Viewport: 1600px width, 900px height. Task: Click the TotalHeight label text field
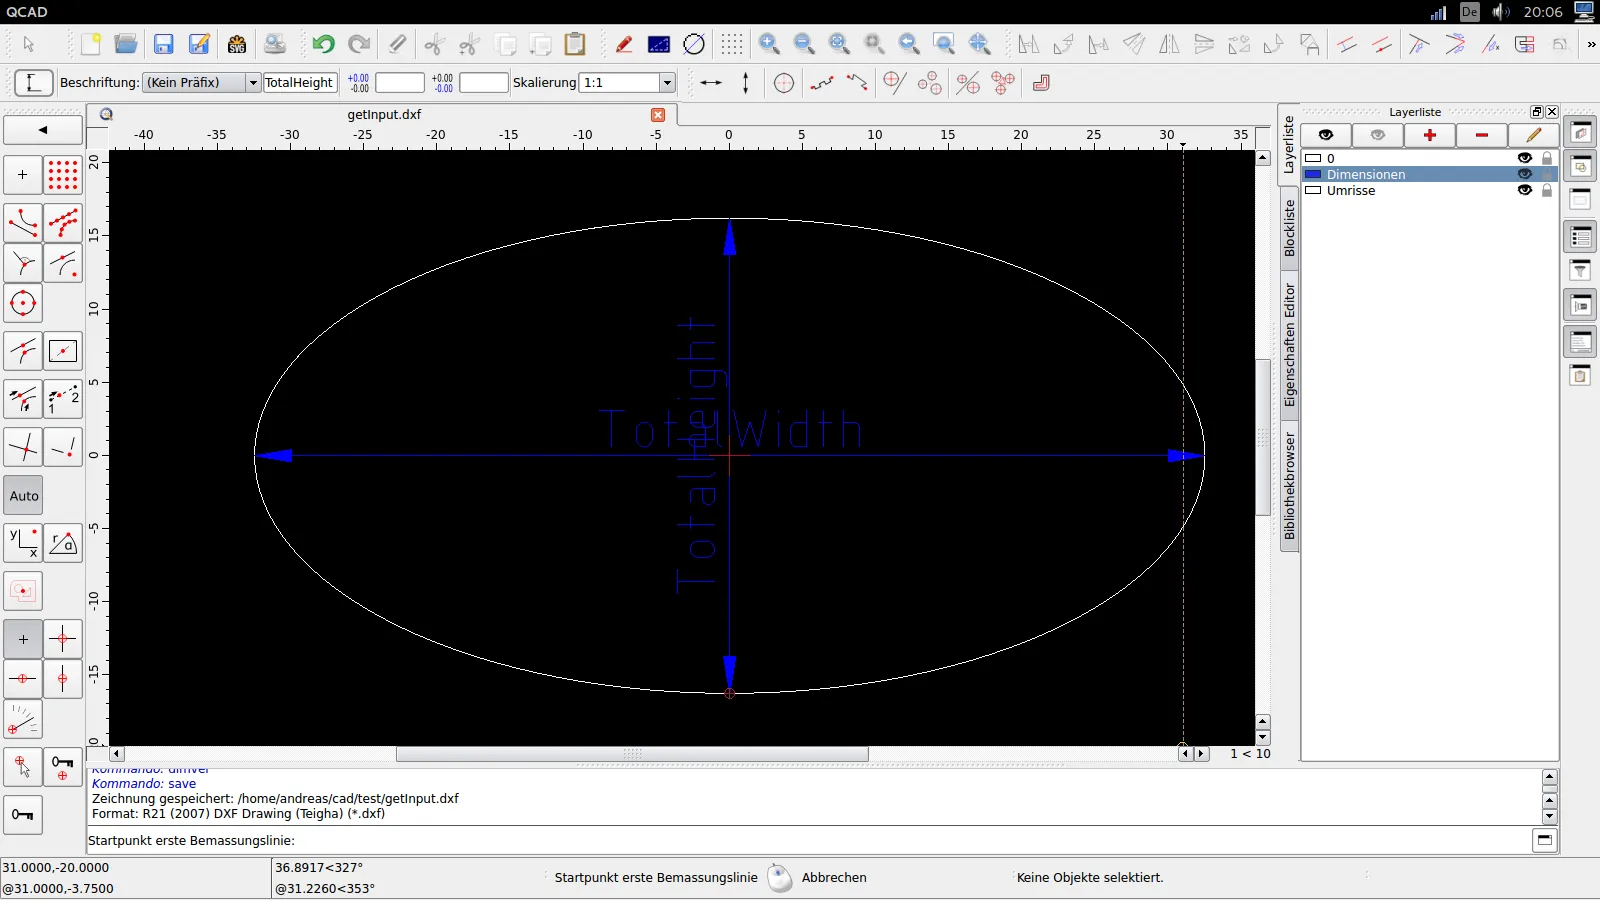299,83
